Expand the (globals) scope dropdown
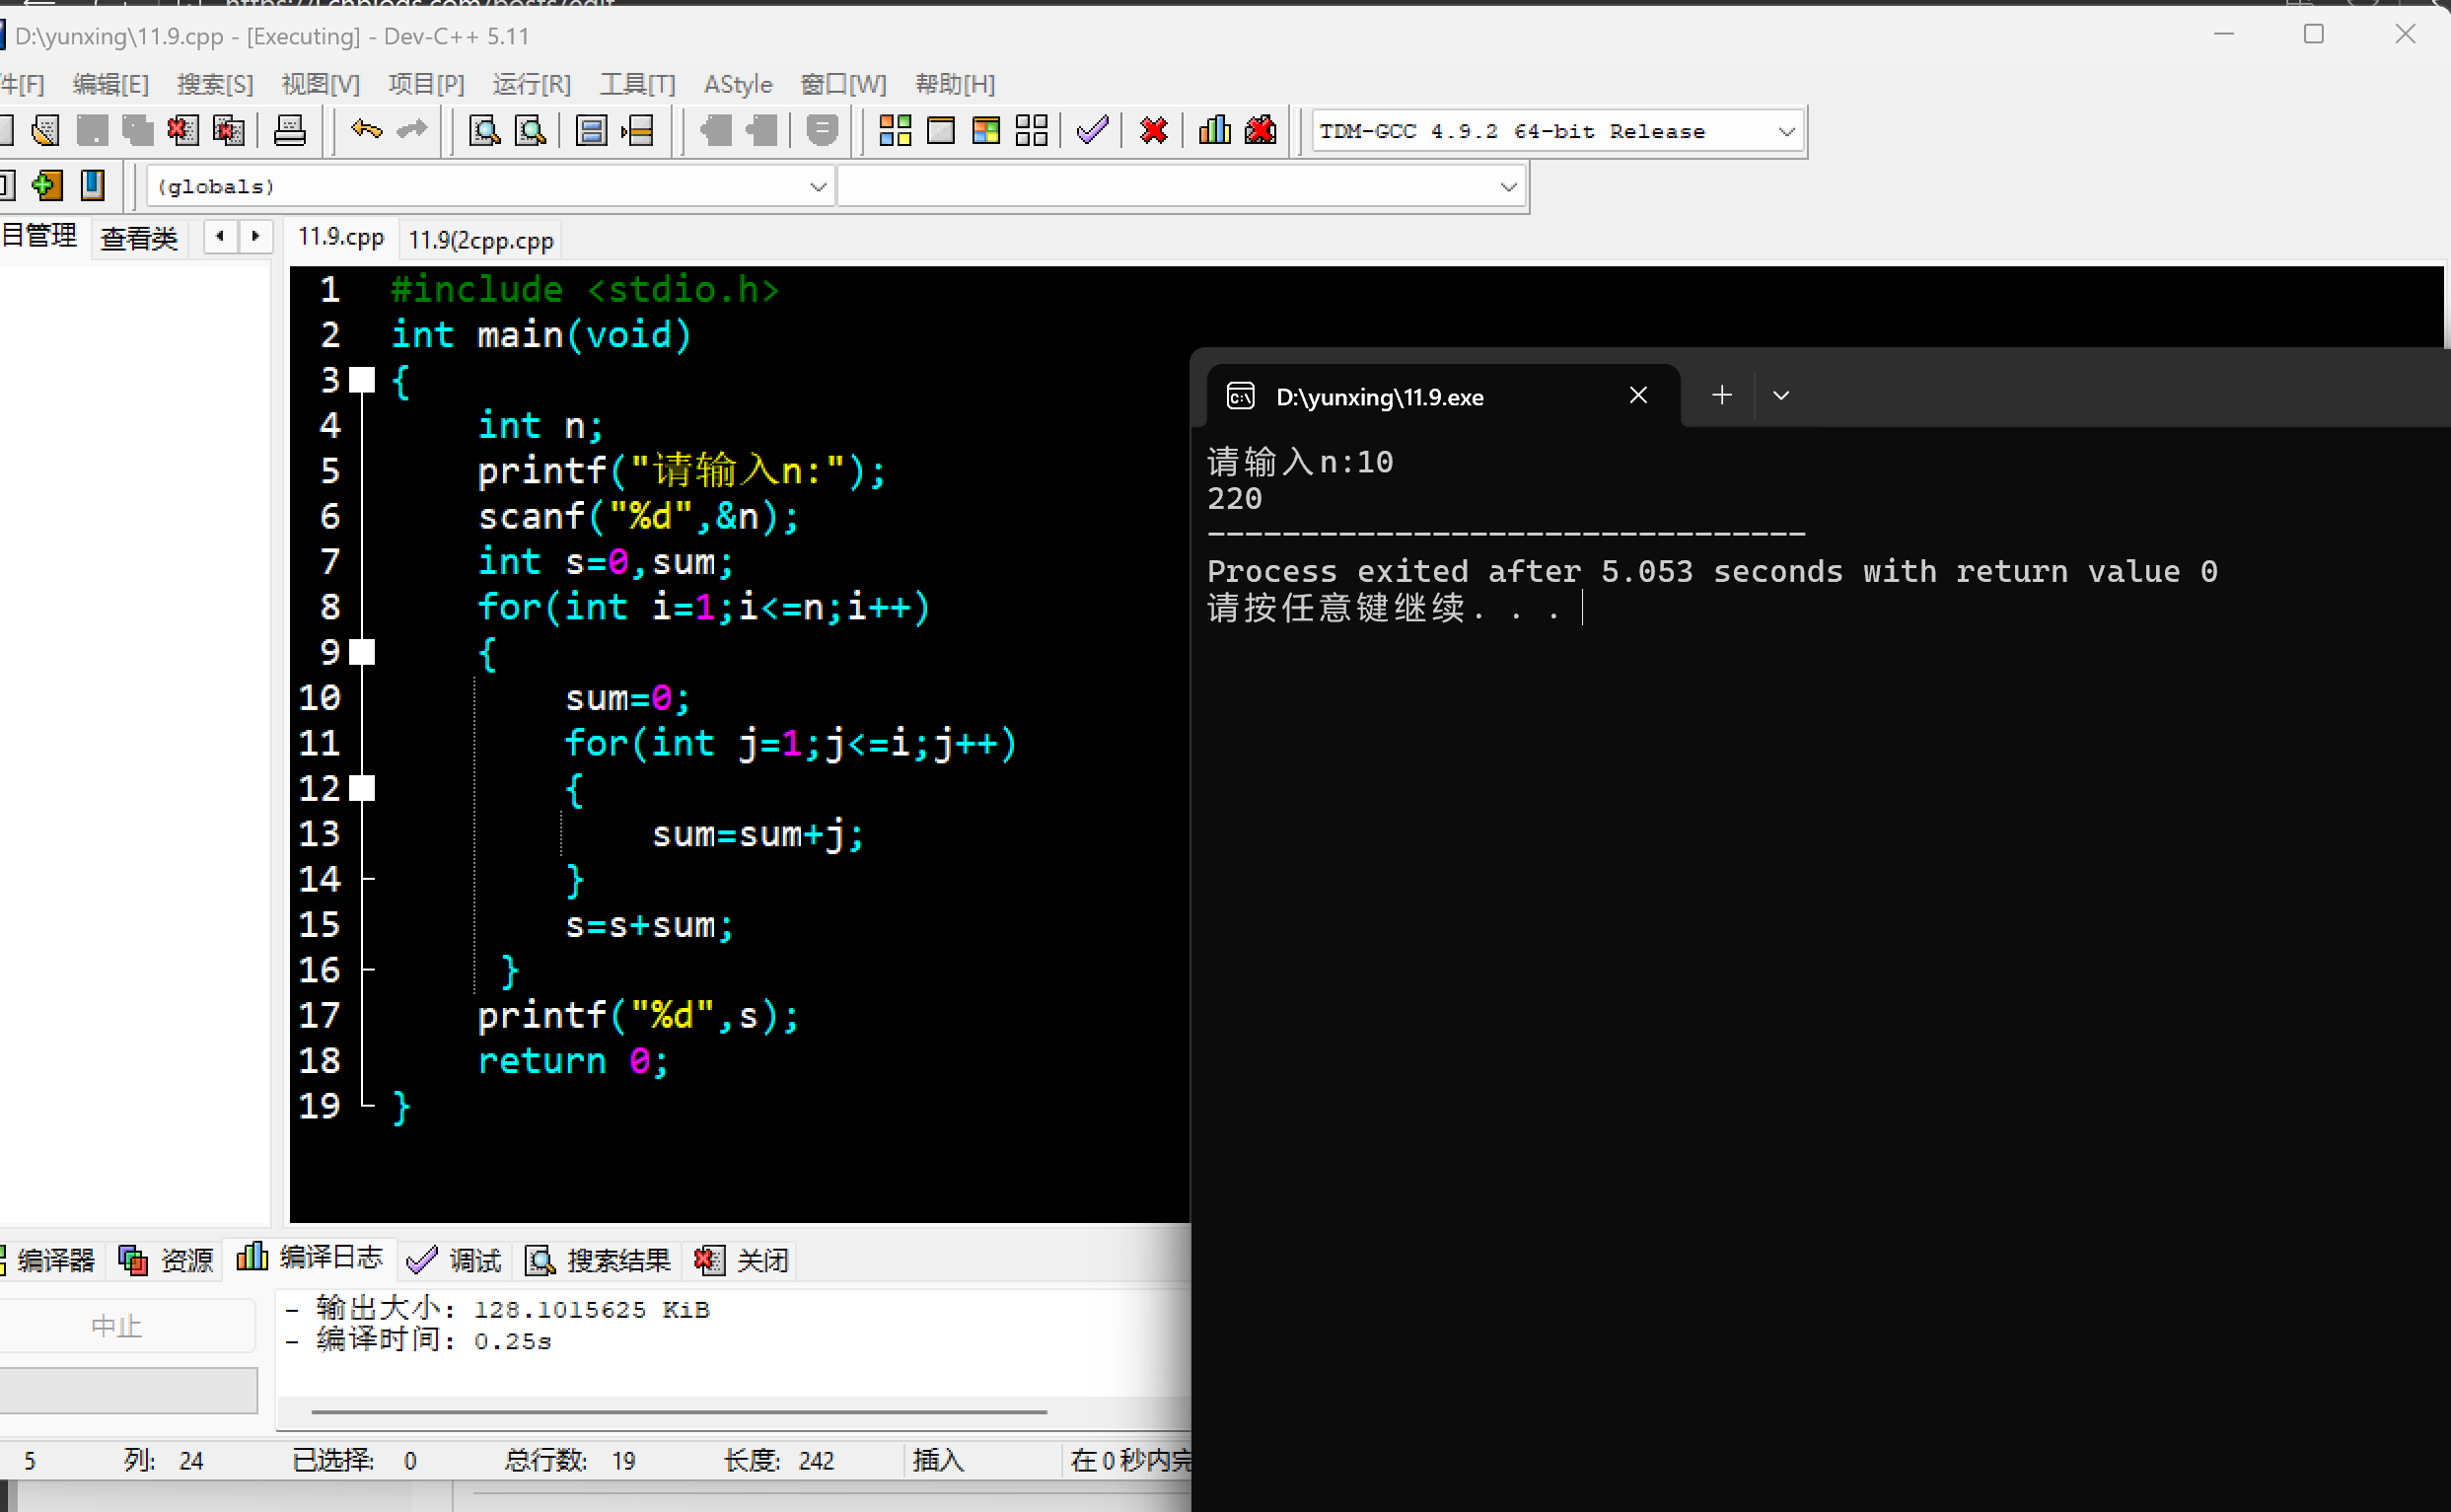This screenshot has width=2451, height=1512. [x=817, y=187]
